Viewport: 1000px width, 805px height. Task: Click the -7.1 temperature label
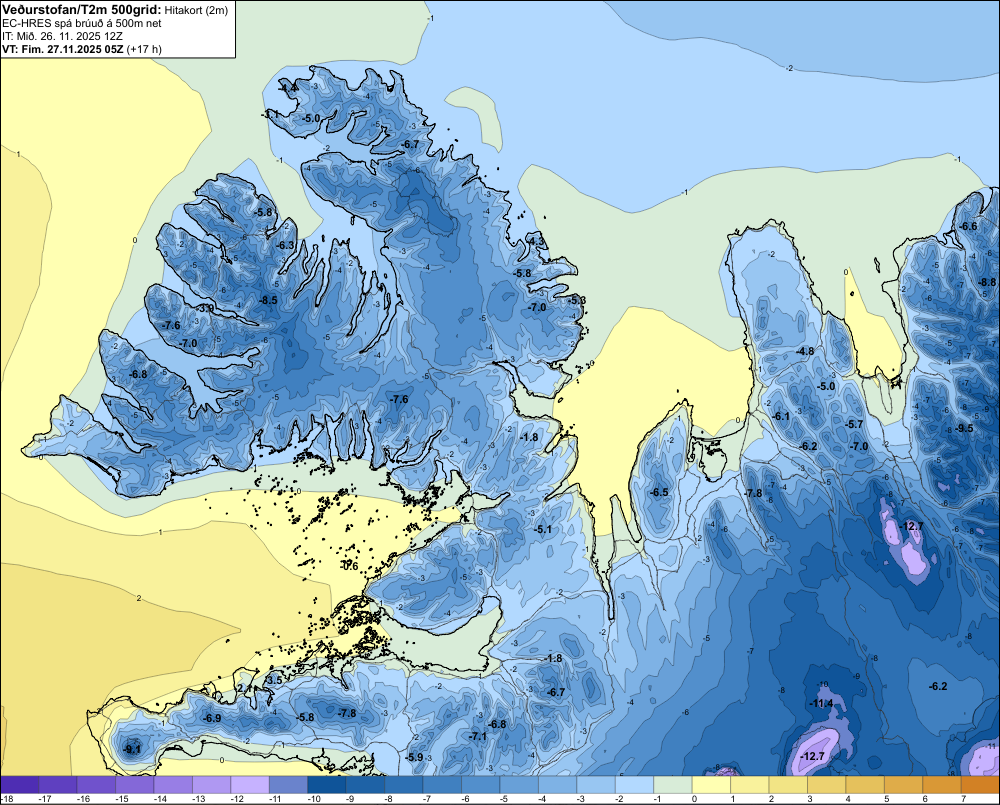click(478, 736)
